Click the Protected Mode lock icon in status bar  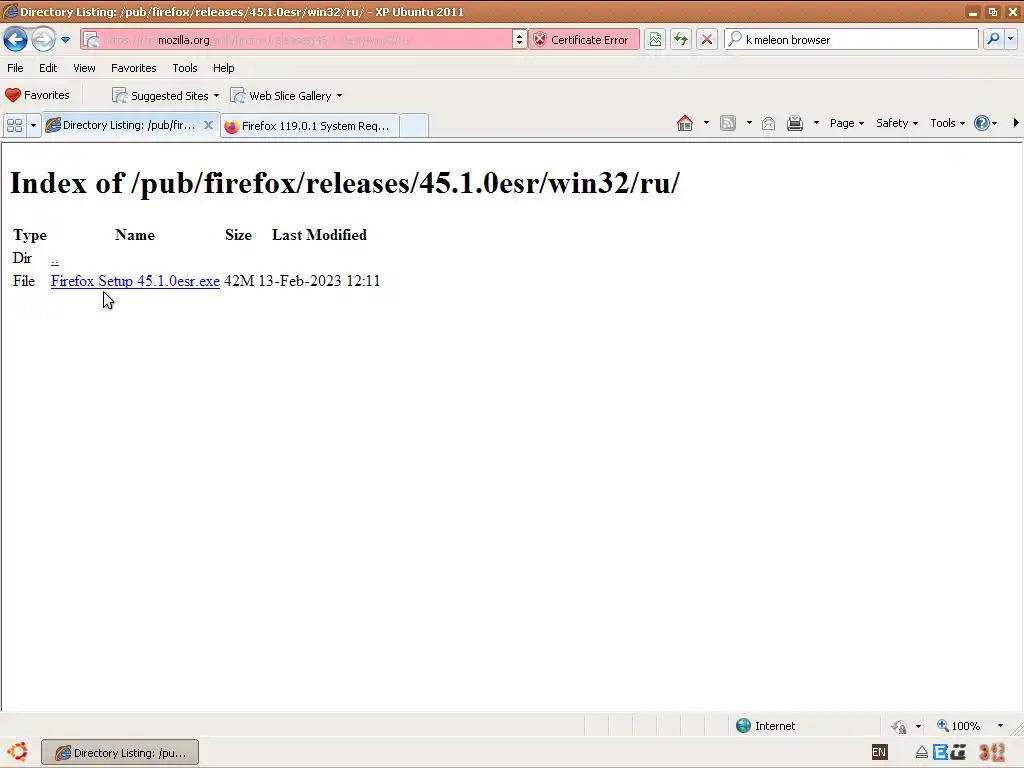(x=899, y=726)
